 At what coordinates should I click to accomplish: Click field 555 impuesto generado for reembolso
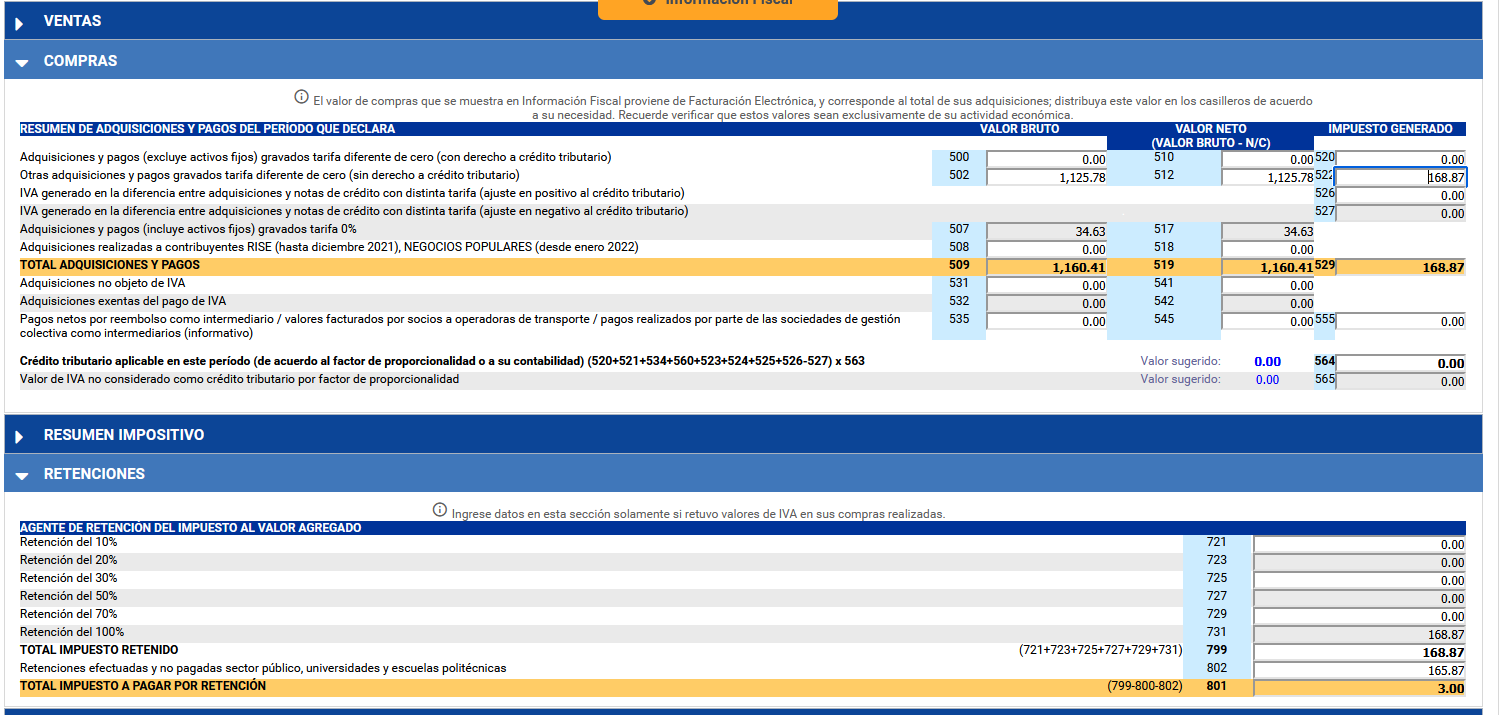(x=1400, y=321)
